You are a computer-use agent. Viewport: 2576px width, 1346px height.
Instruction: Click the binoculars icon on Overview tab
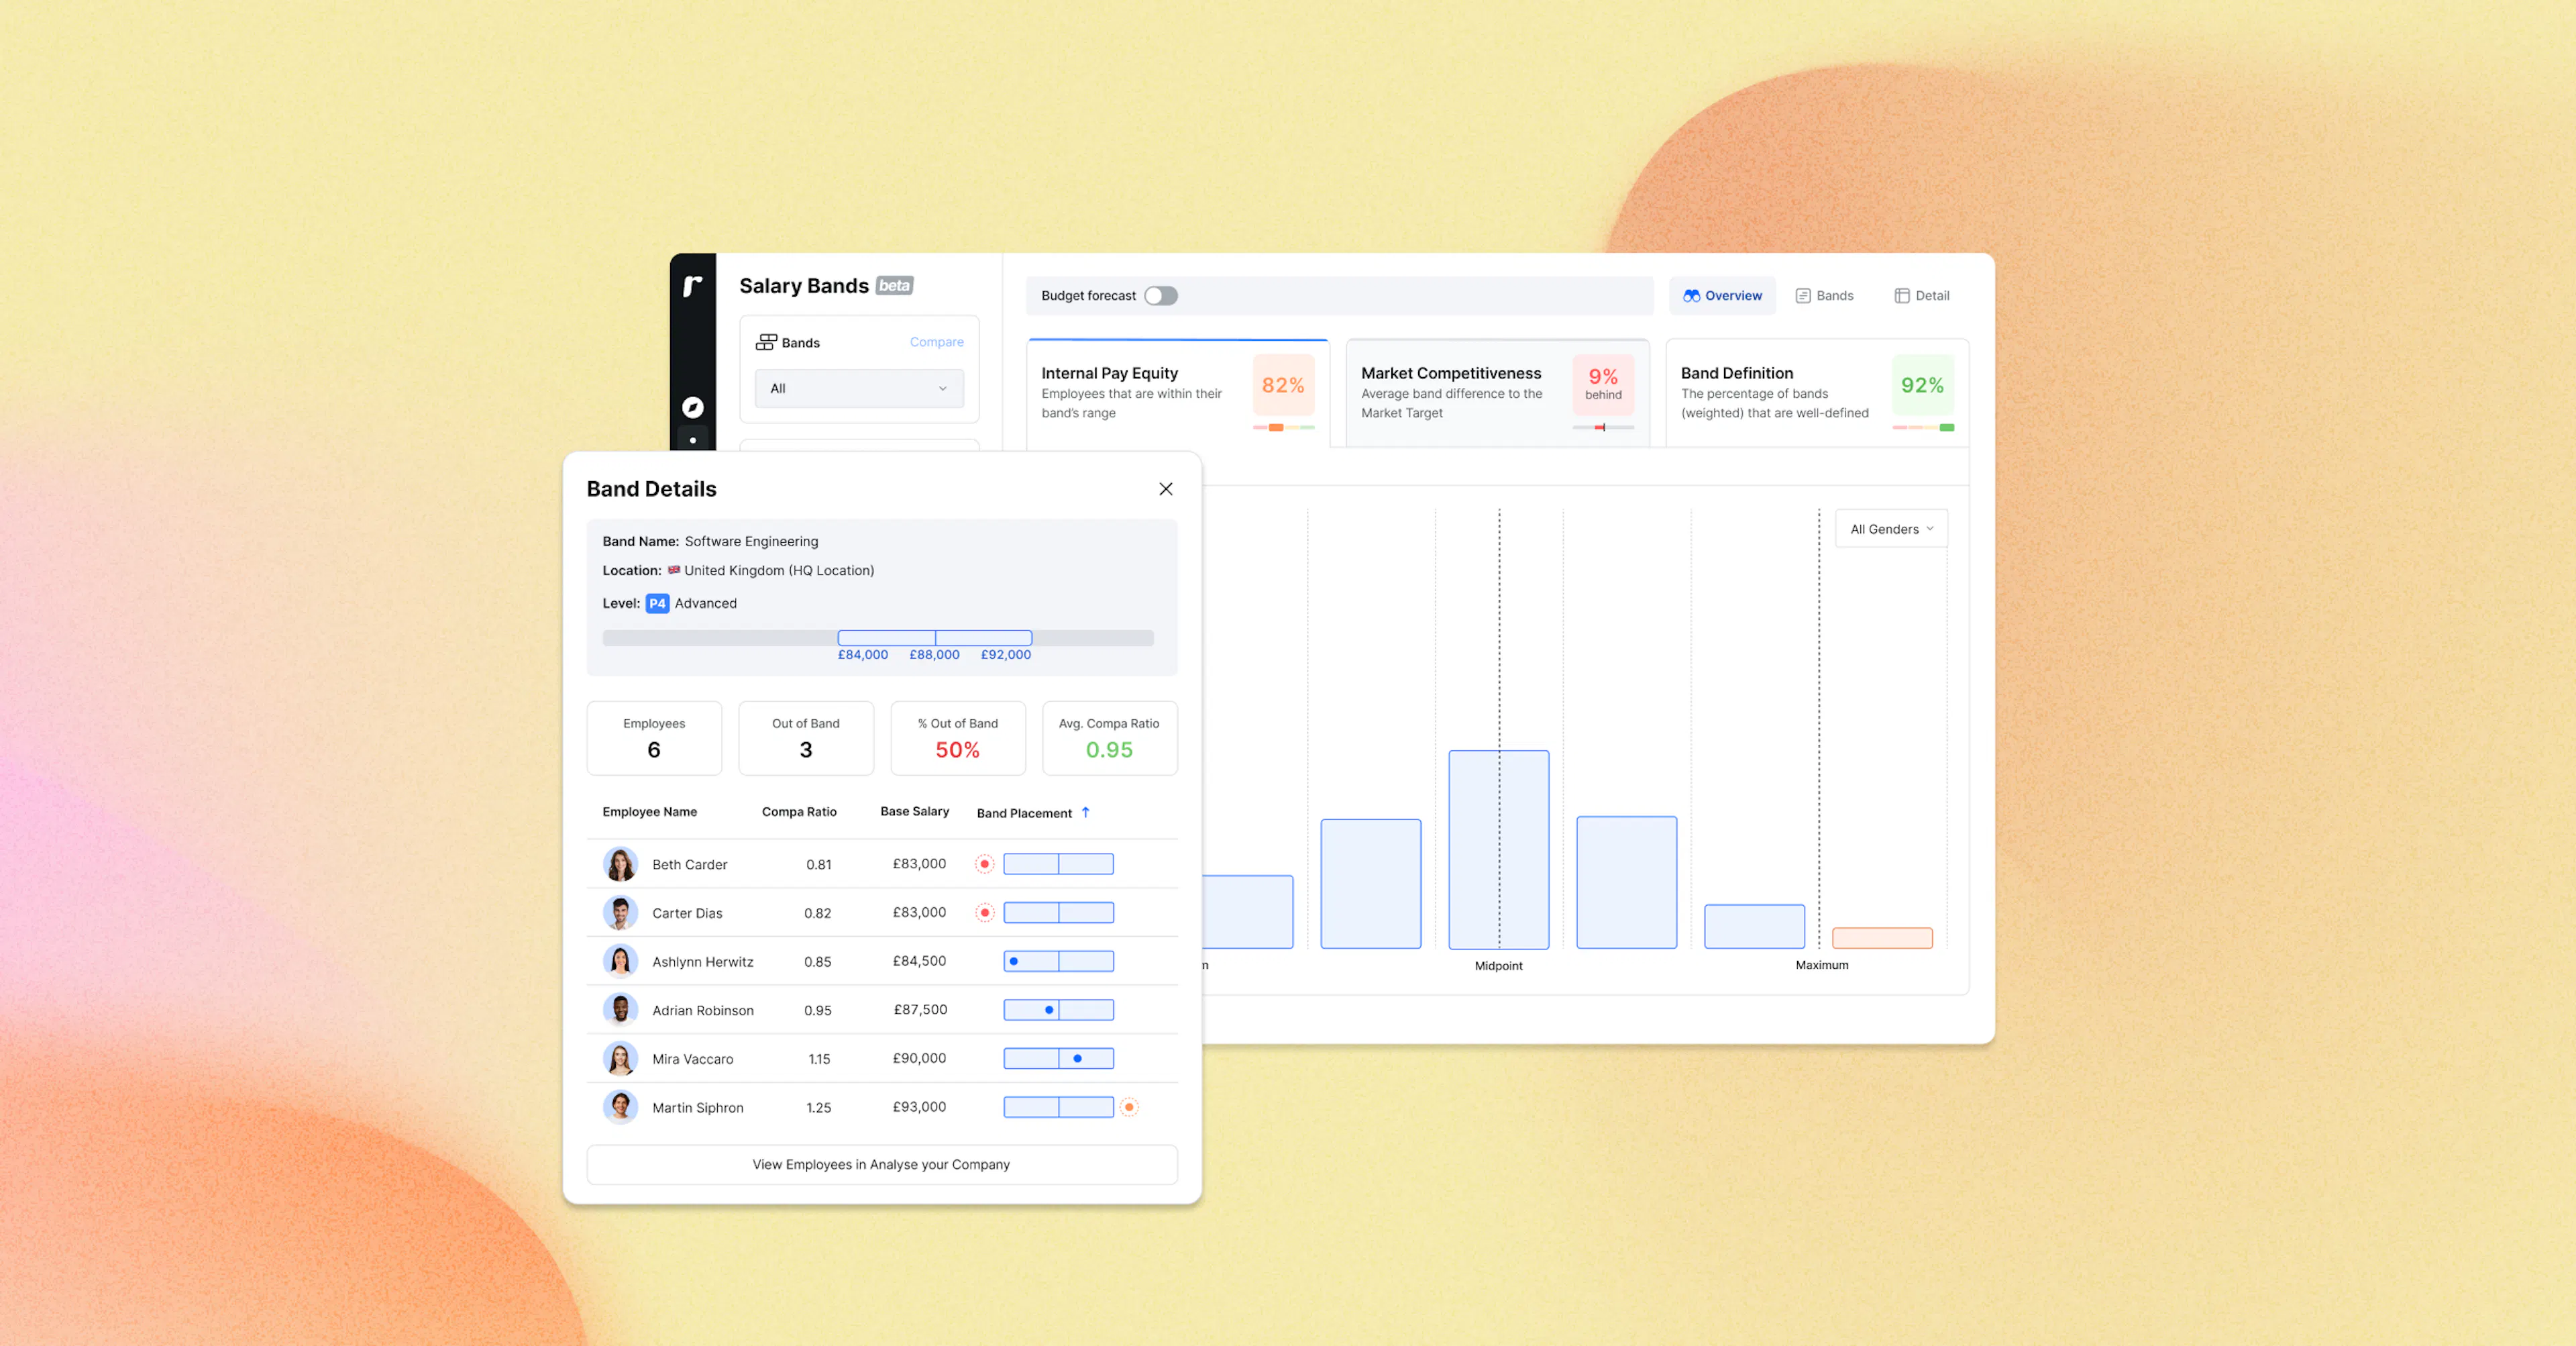pos(1691,296)
